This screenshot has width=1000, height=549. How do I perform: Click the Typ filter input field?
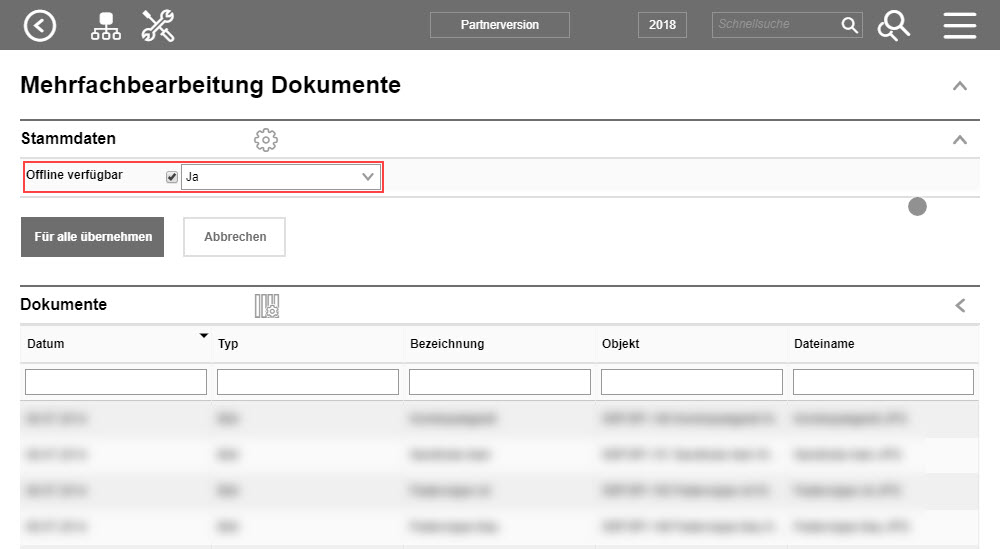[308, 382]
